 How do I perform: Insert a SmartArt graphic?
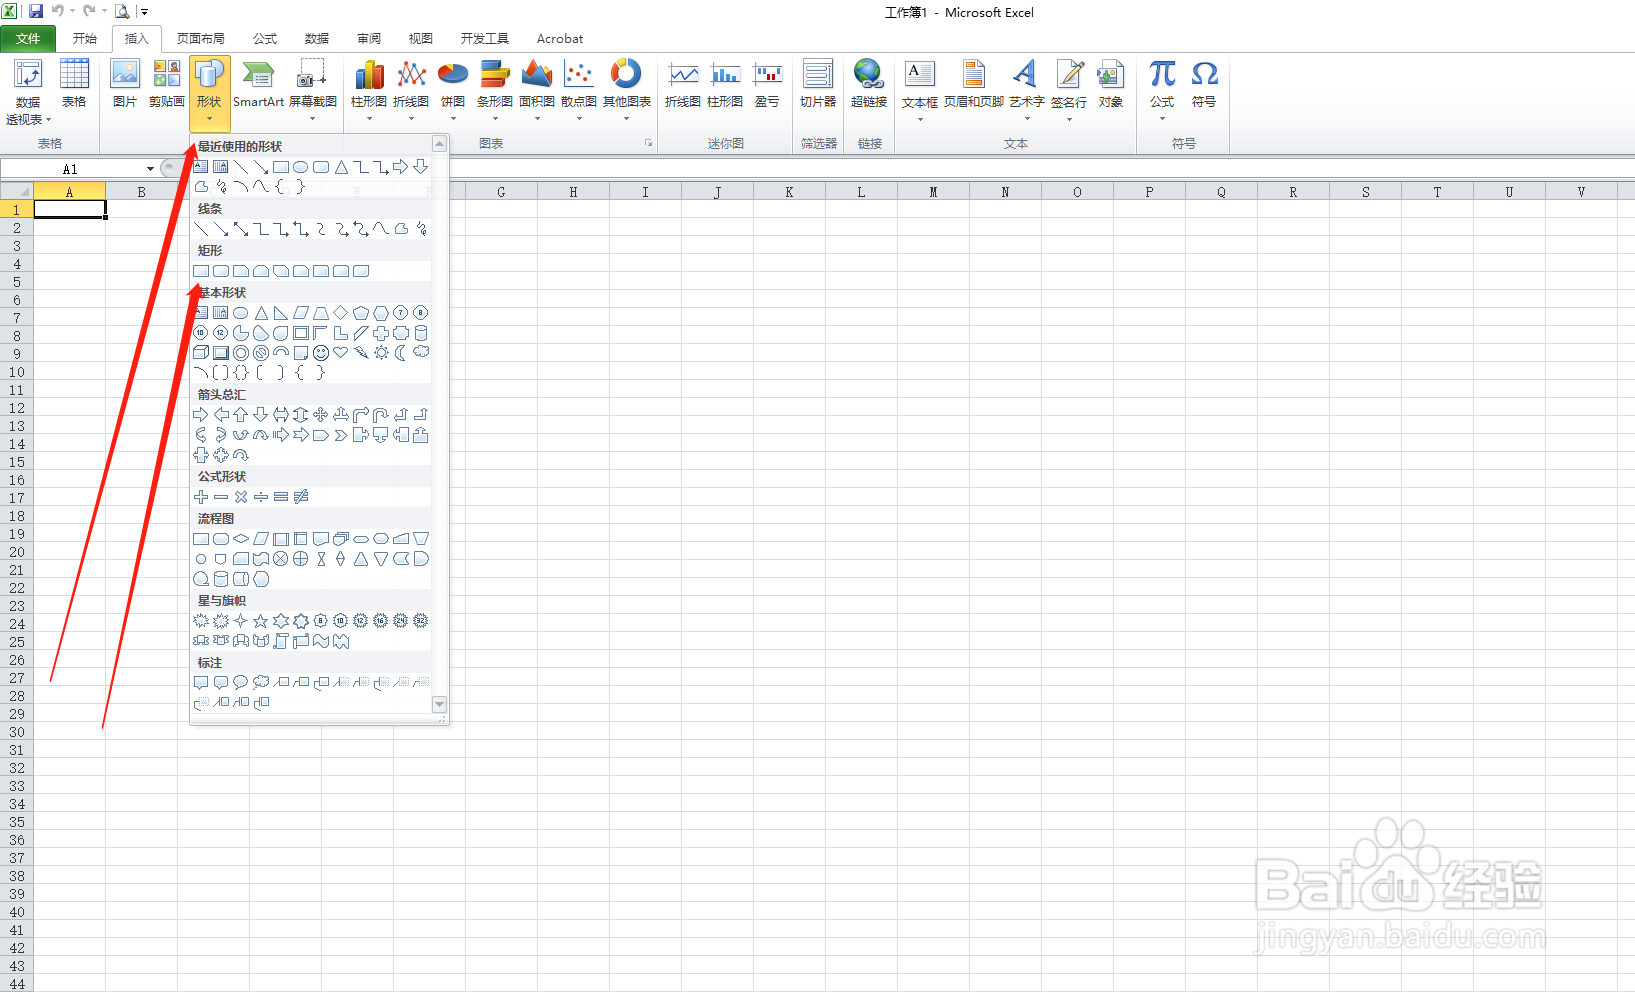258,84
